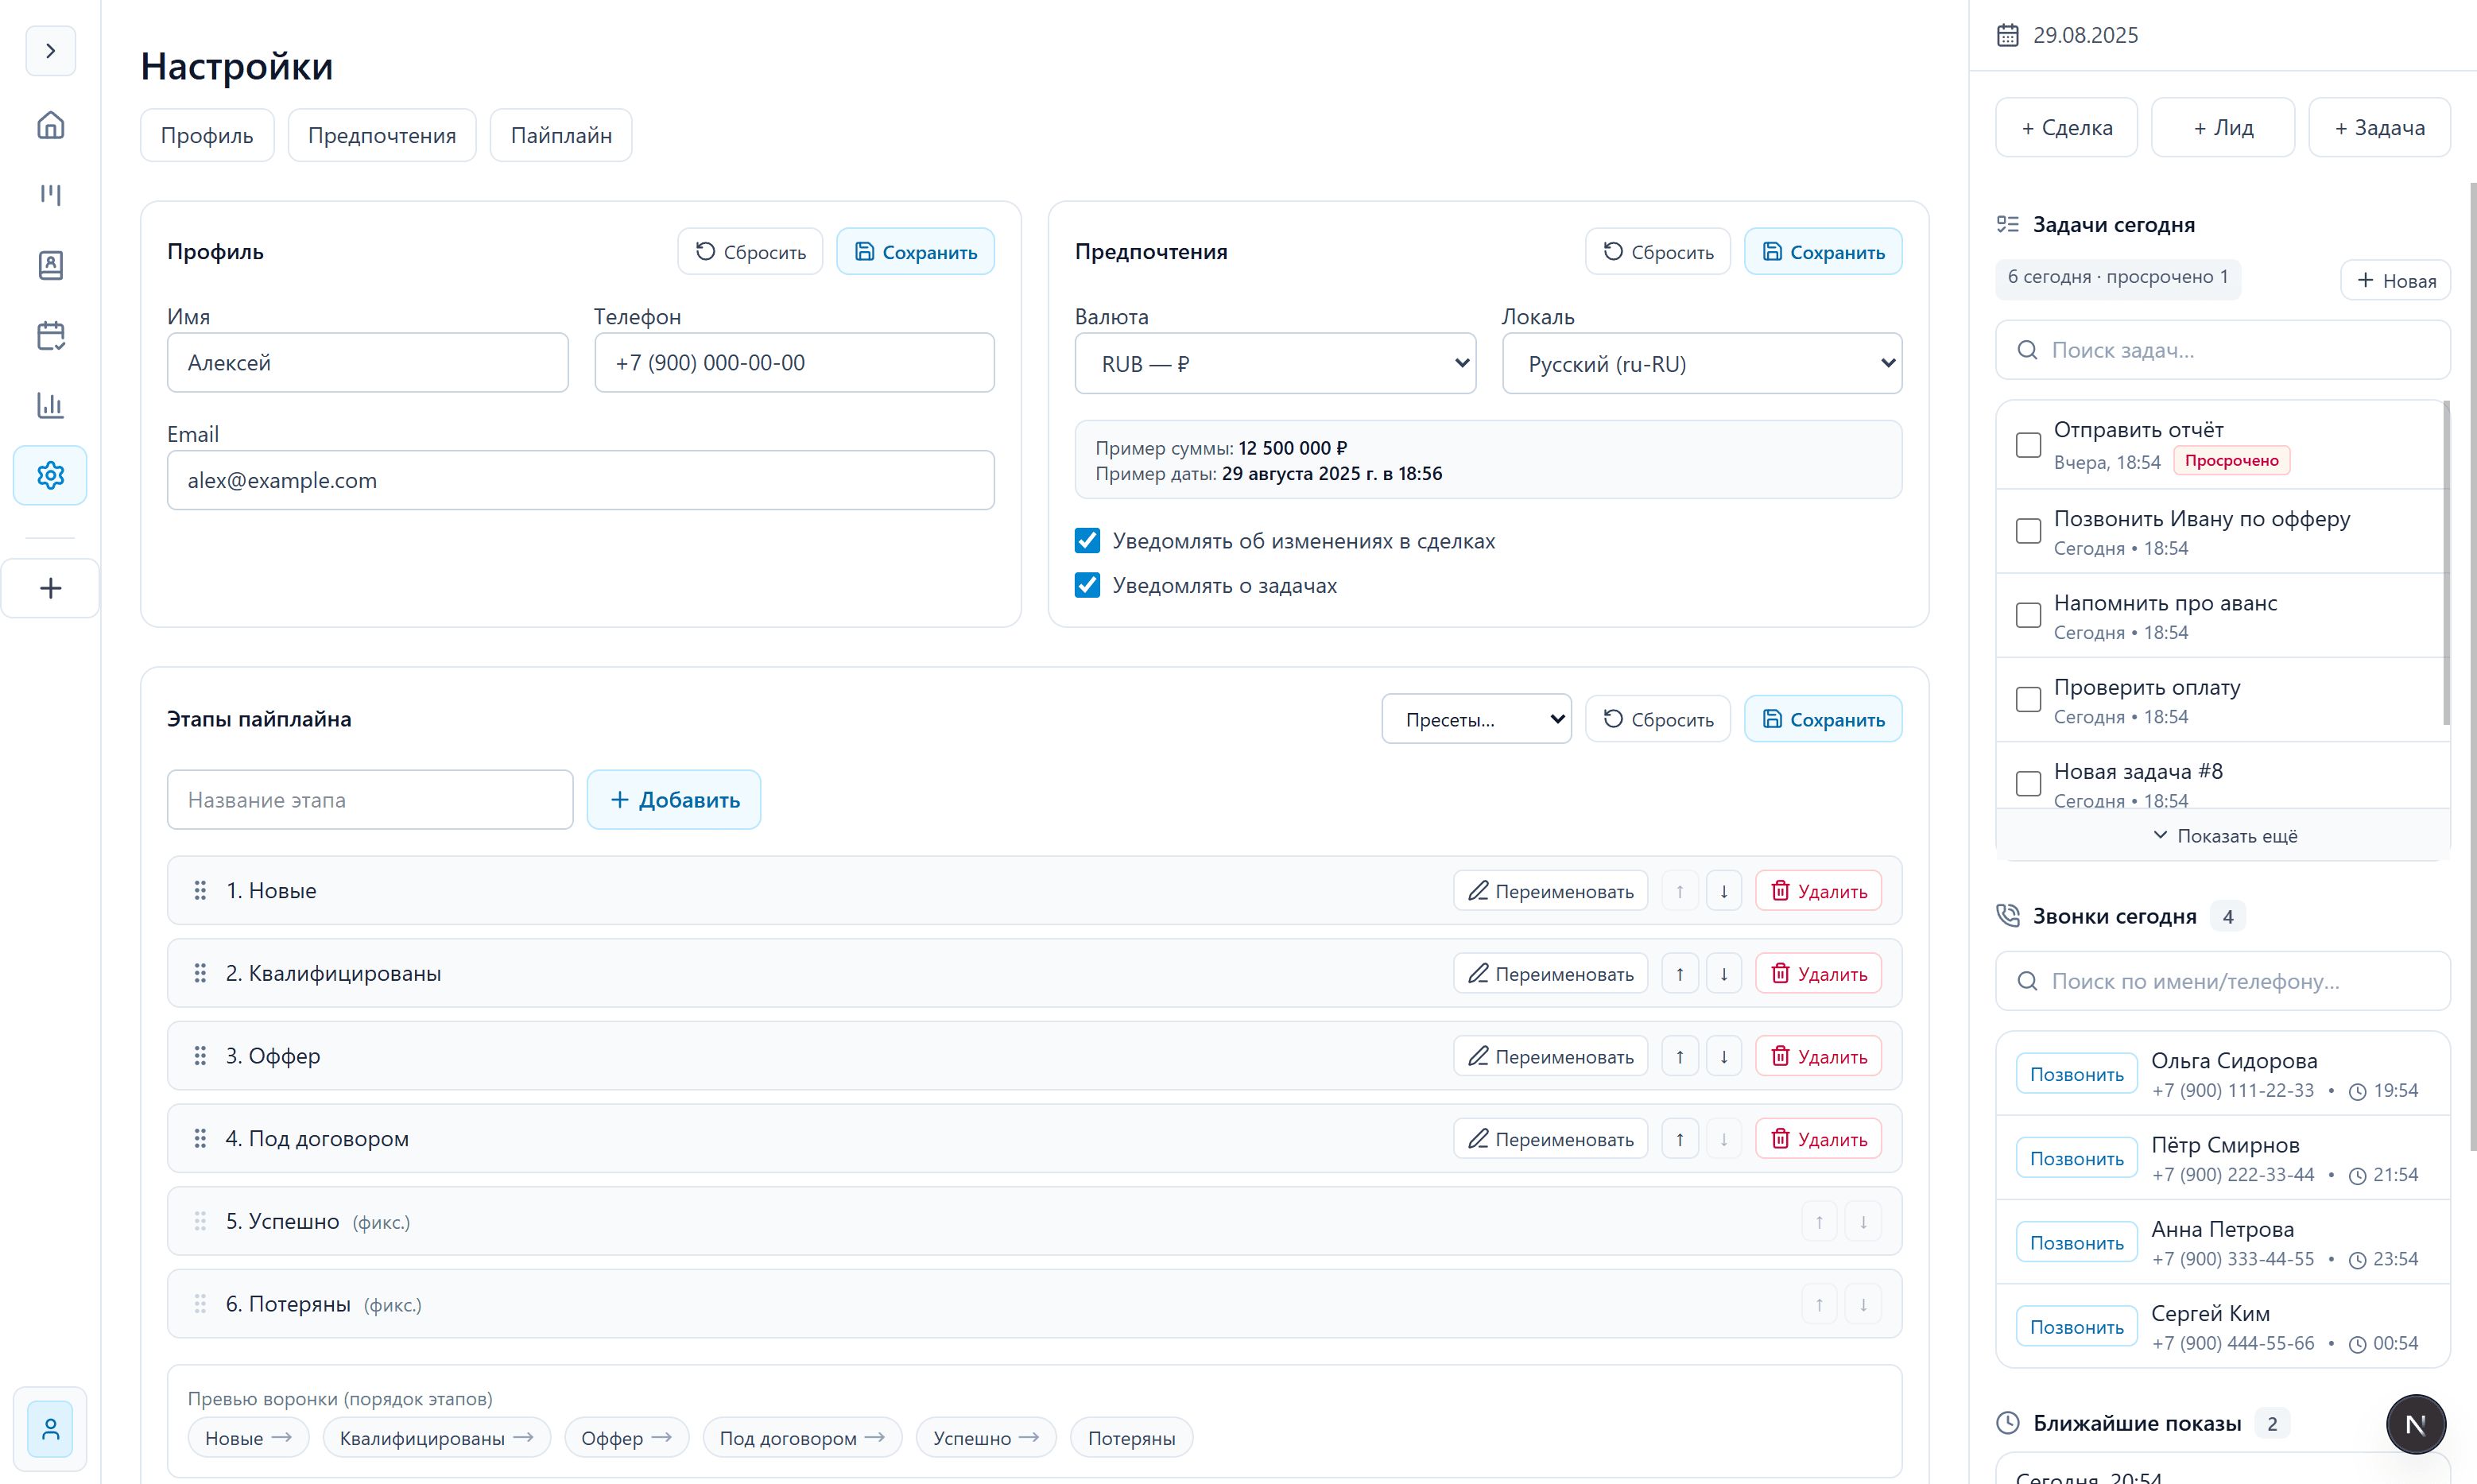Click the plus icon in sidebar

pyautogui.click(x=50, y=588)
